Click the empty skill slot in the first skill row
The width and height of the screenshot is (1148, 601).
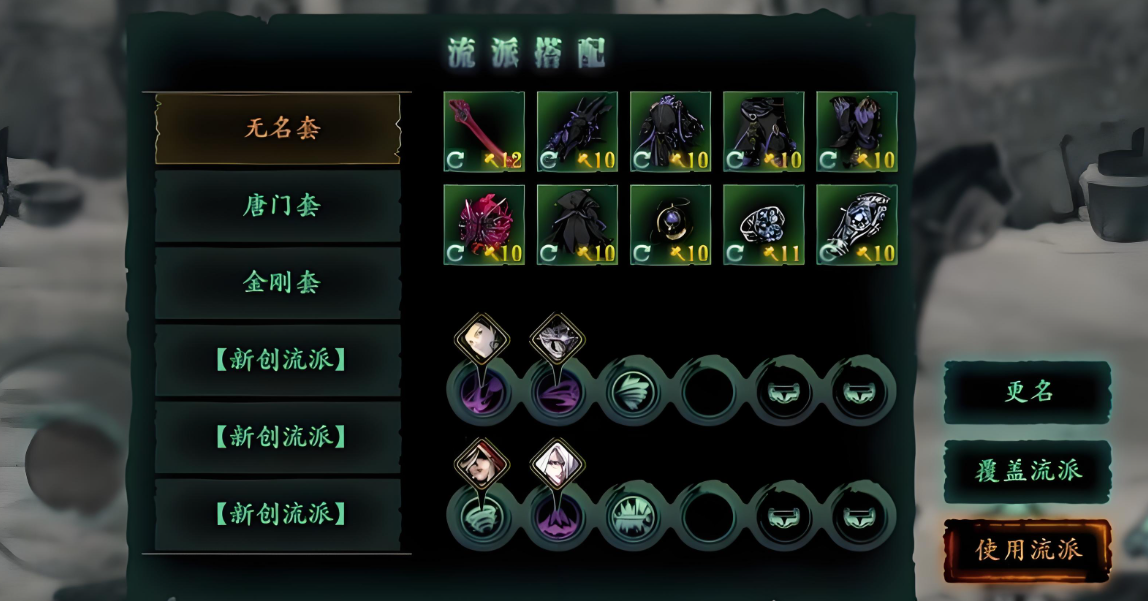pos(708,392)
